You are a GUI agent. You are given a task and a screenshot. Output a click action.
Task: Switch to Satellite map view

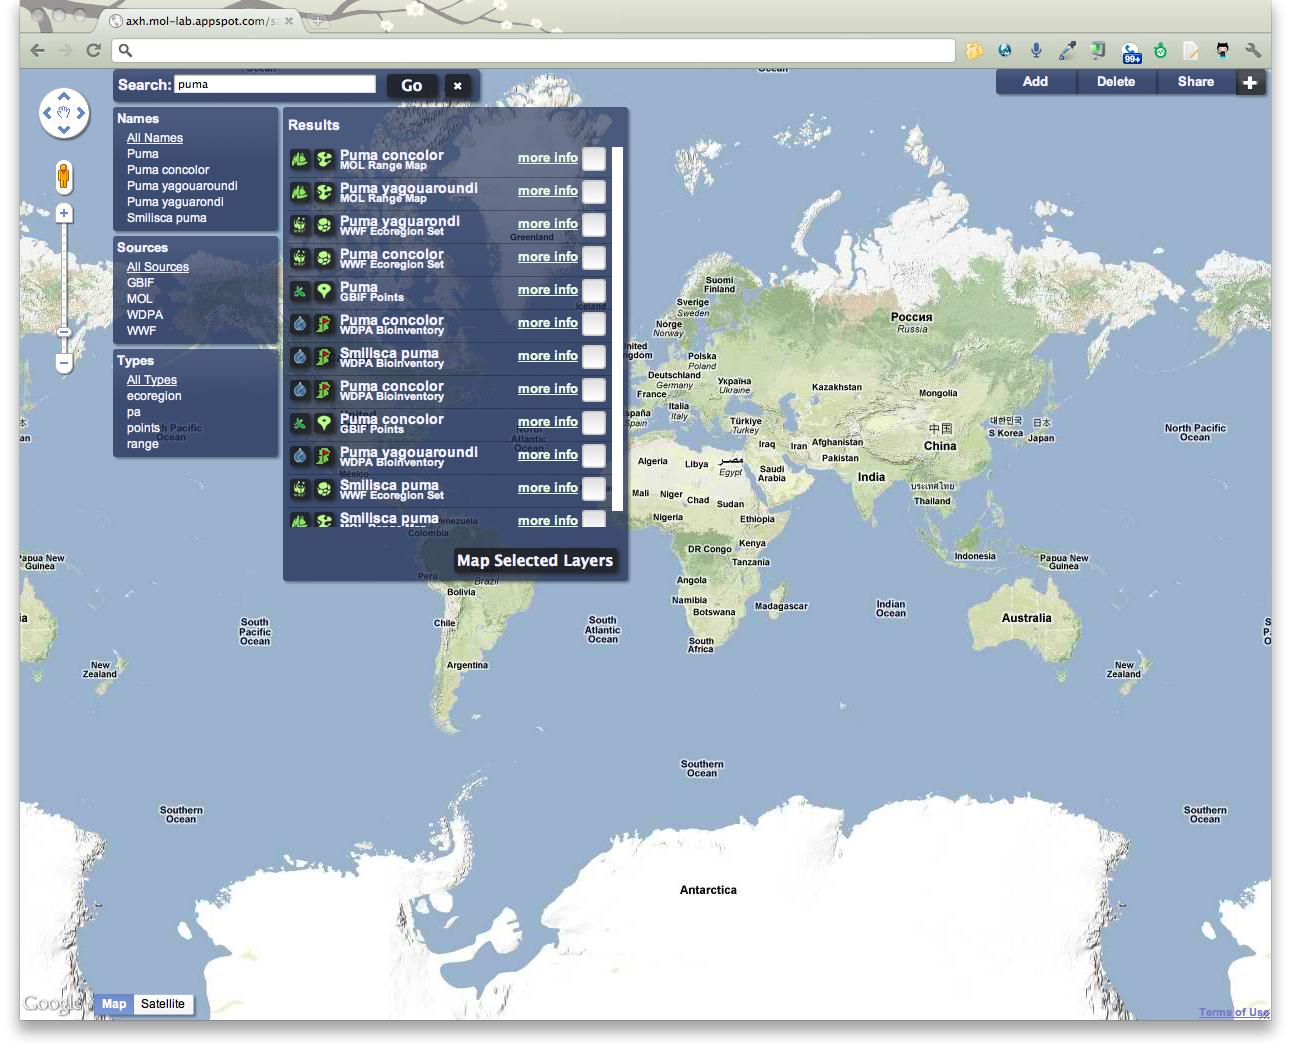[x=163, y=1004]
